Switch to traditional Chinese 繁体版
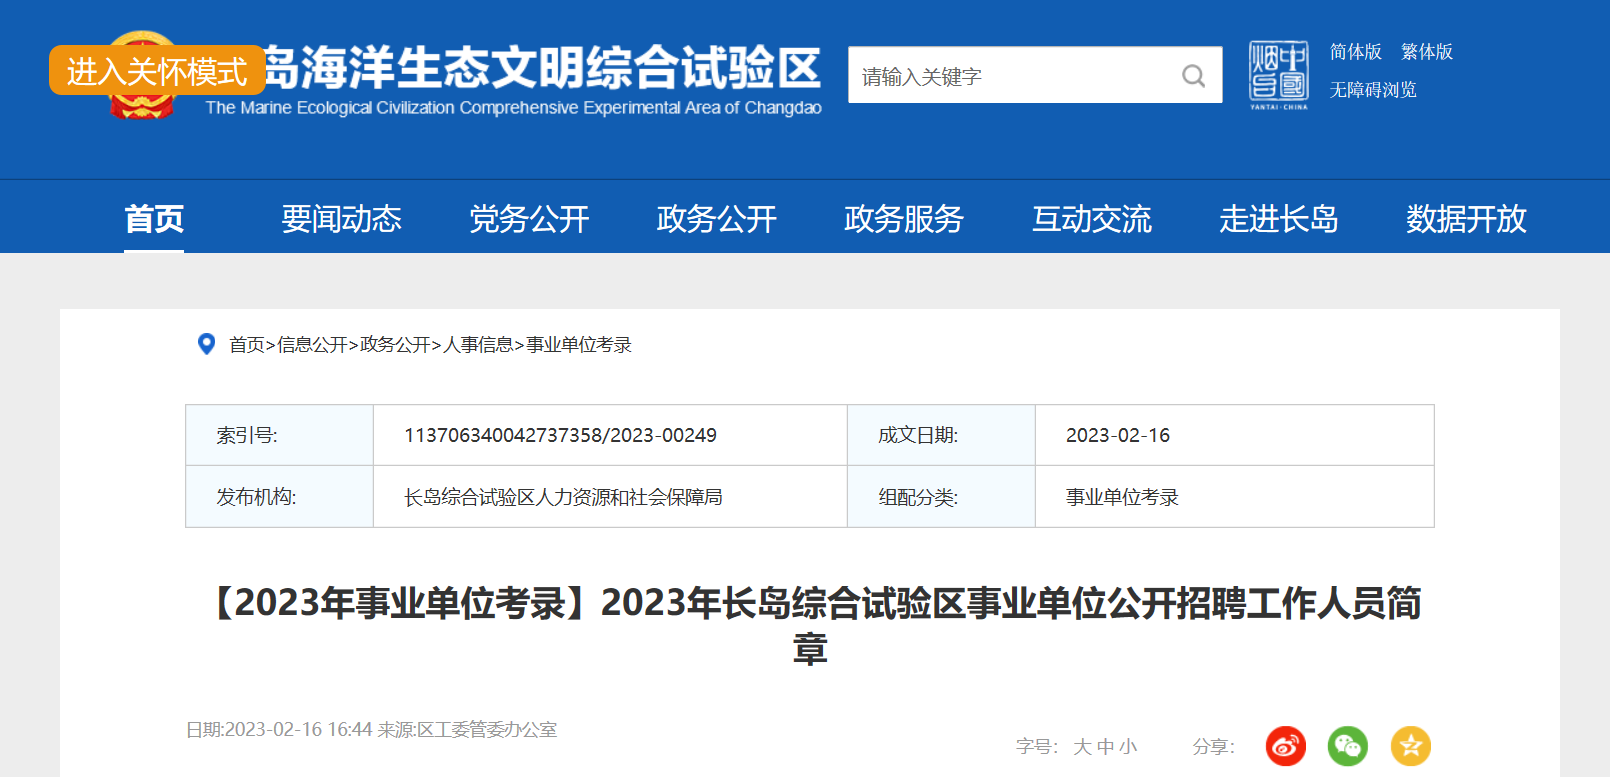This screenshot has width=1610, height=777. [x=1427, y=52]
